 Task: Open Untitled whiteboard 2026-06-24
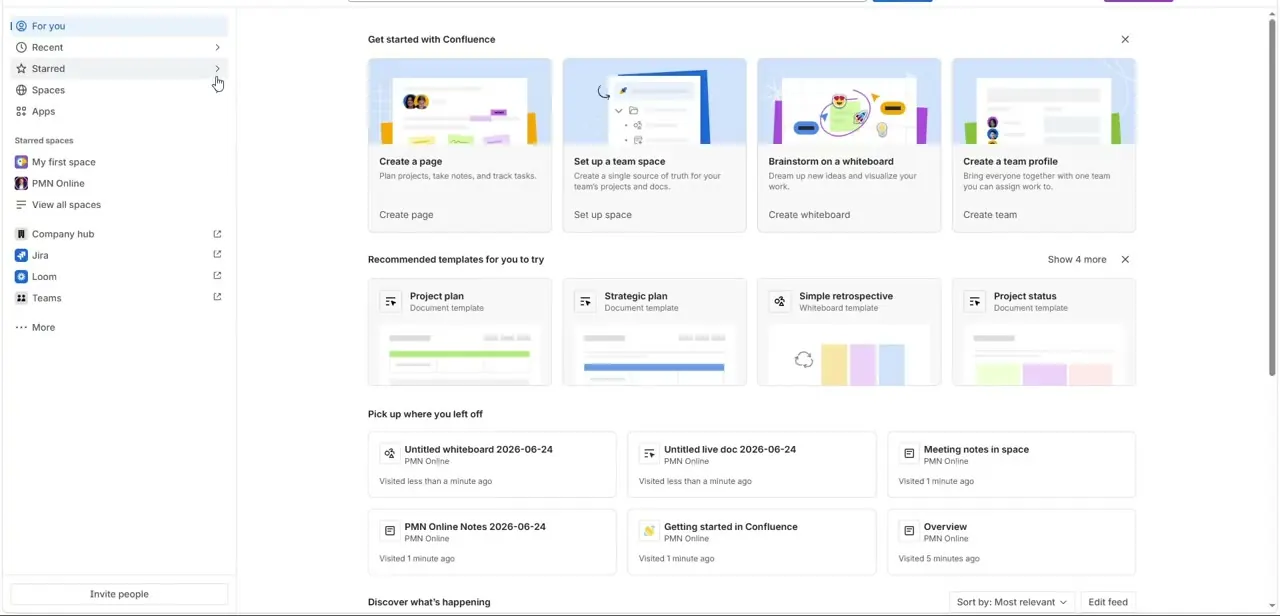(492, 465)
